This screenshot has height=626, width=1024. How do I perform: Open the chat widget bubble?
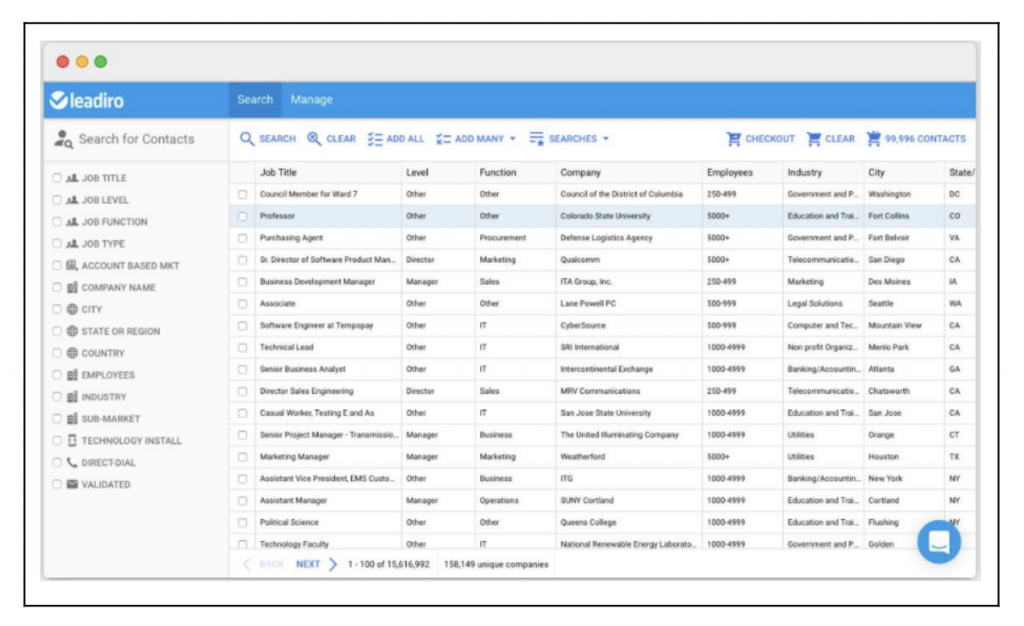(x=938, y=541)
